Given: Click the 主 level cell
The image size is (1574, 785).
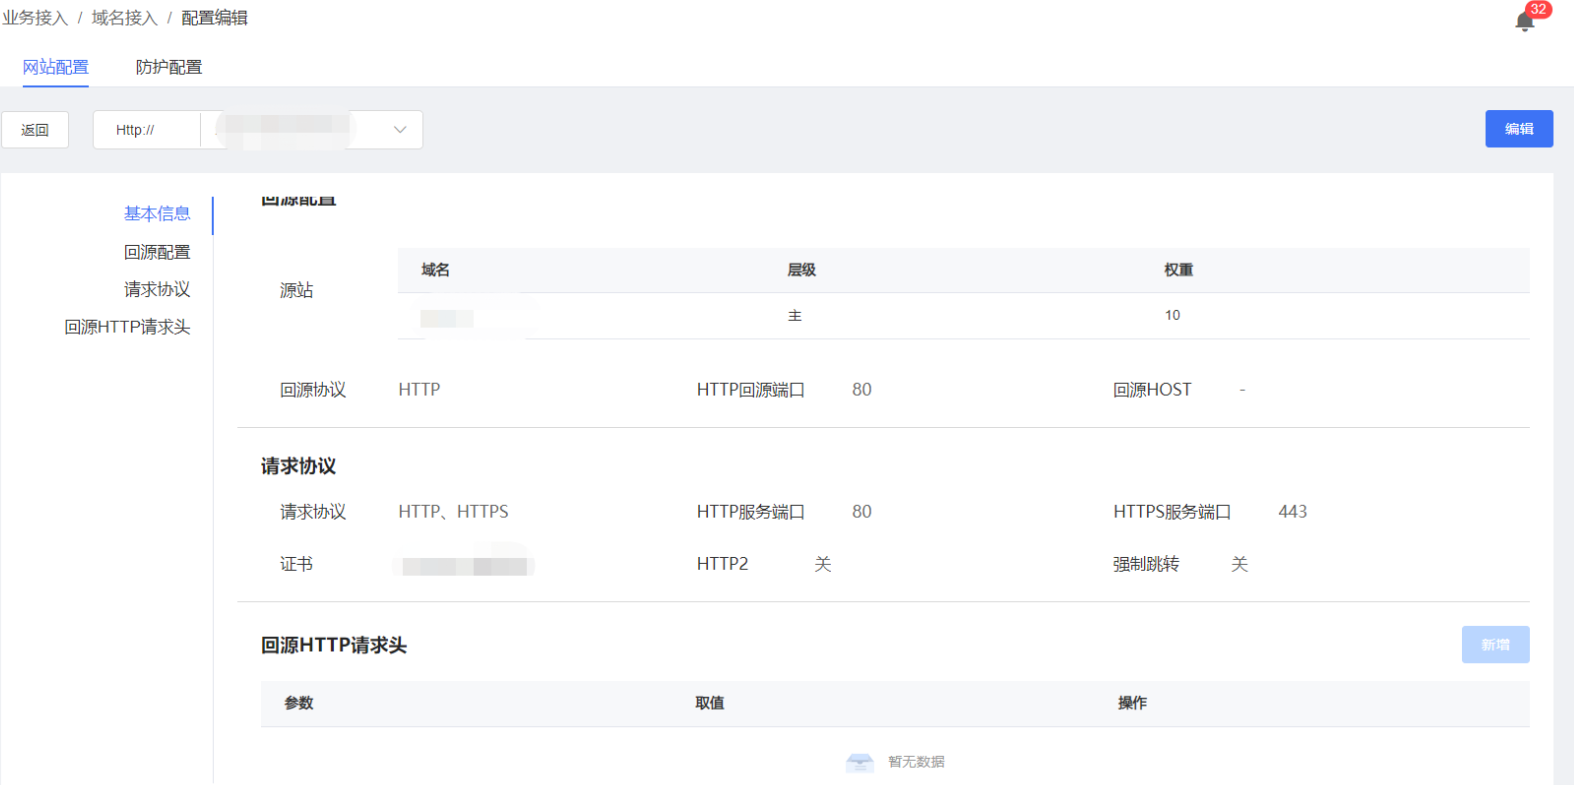Looking at the screenshot, I should coord(795,316).
